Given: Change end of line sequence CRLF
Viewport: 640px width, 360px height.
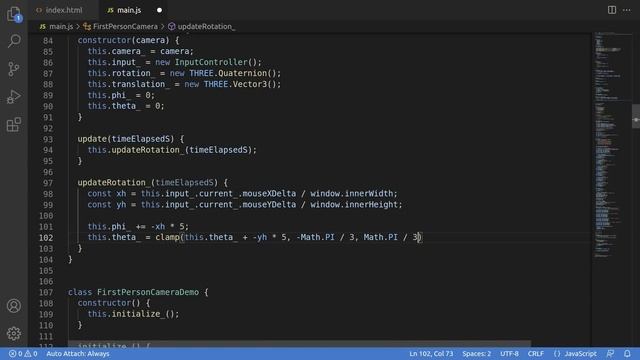Looking at the screenshot, I should 536,353.
